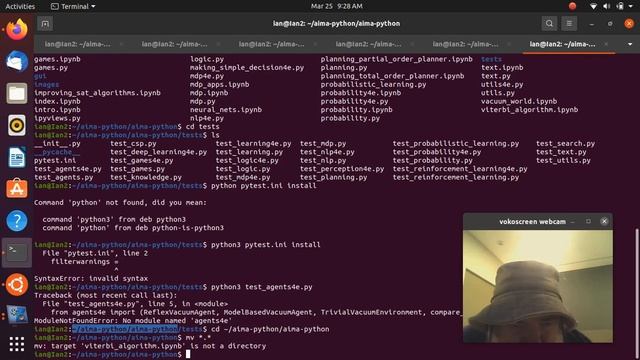
Task: Switch to the fourth terminal tab
Action: (x=369, y=44)
